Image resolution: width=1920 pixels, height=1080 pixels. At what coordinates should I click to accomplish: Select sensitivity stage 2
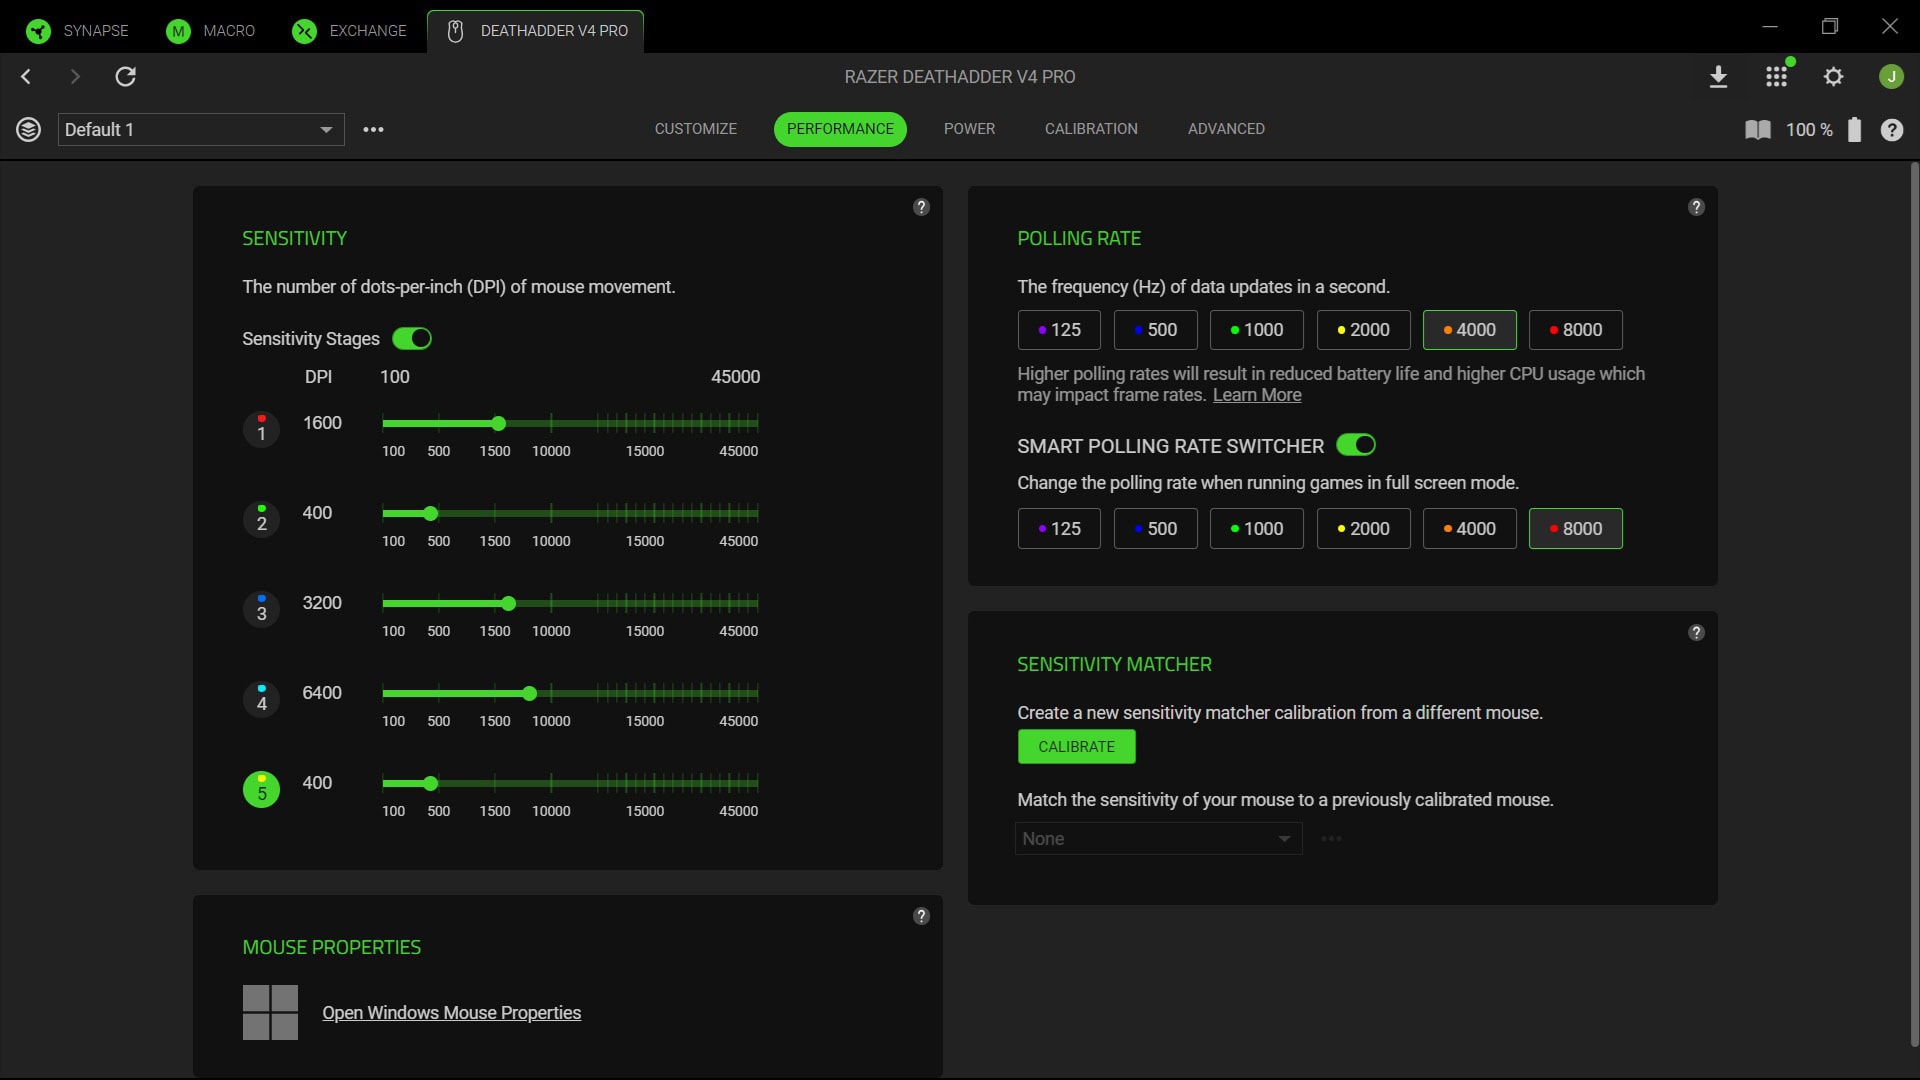[261, 519]
